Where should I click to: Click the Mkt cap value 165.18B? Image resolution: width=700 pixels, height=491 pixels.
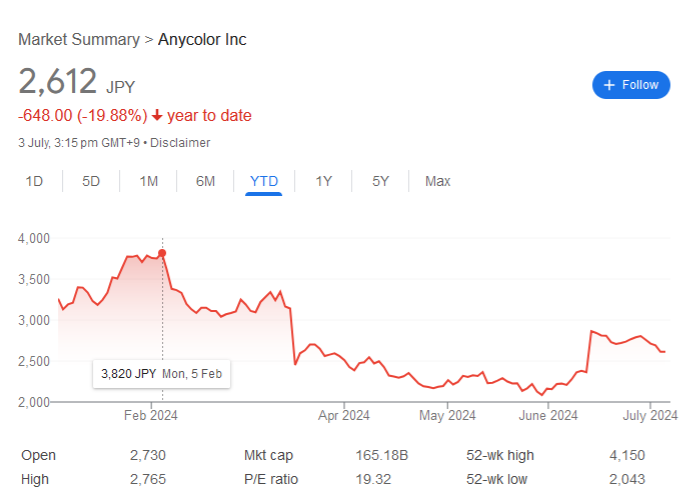tap(382, 455)
